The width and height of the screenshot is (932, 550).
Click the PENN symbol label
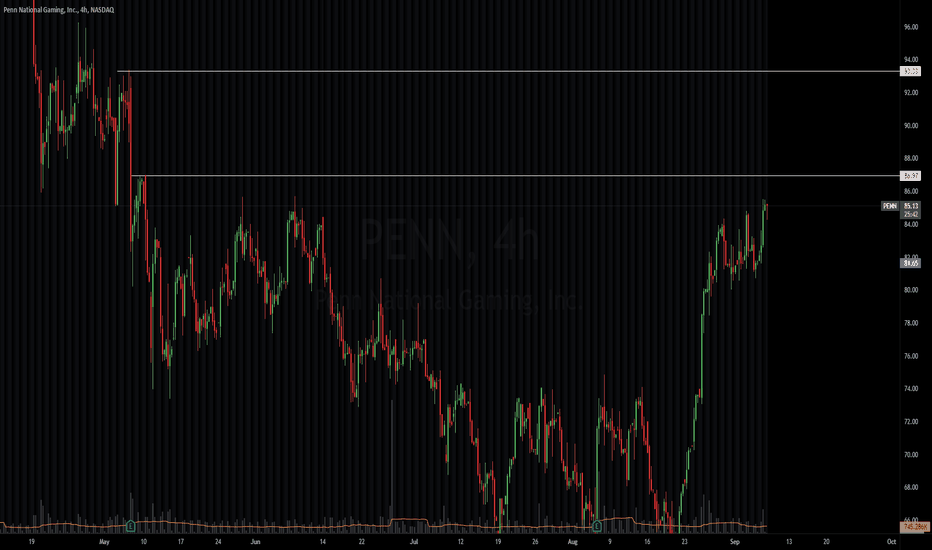(x=890, y=206)
